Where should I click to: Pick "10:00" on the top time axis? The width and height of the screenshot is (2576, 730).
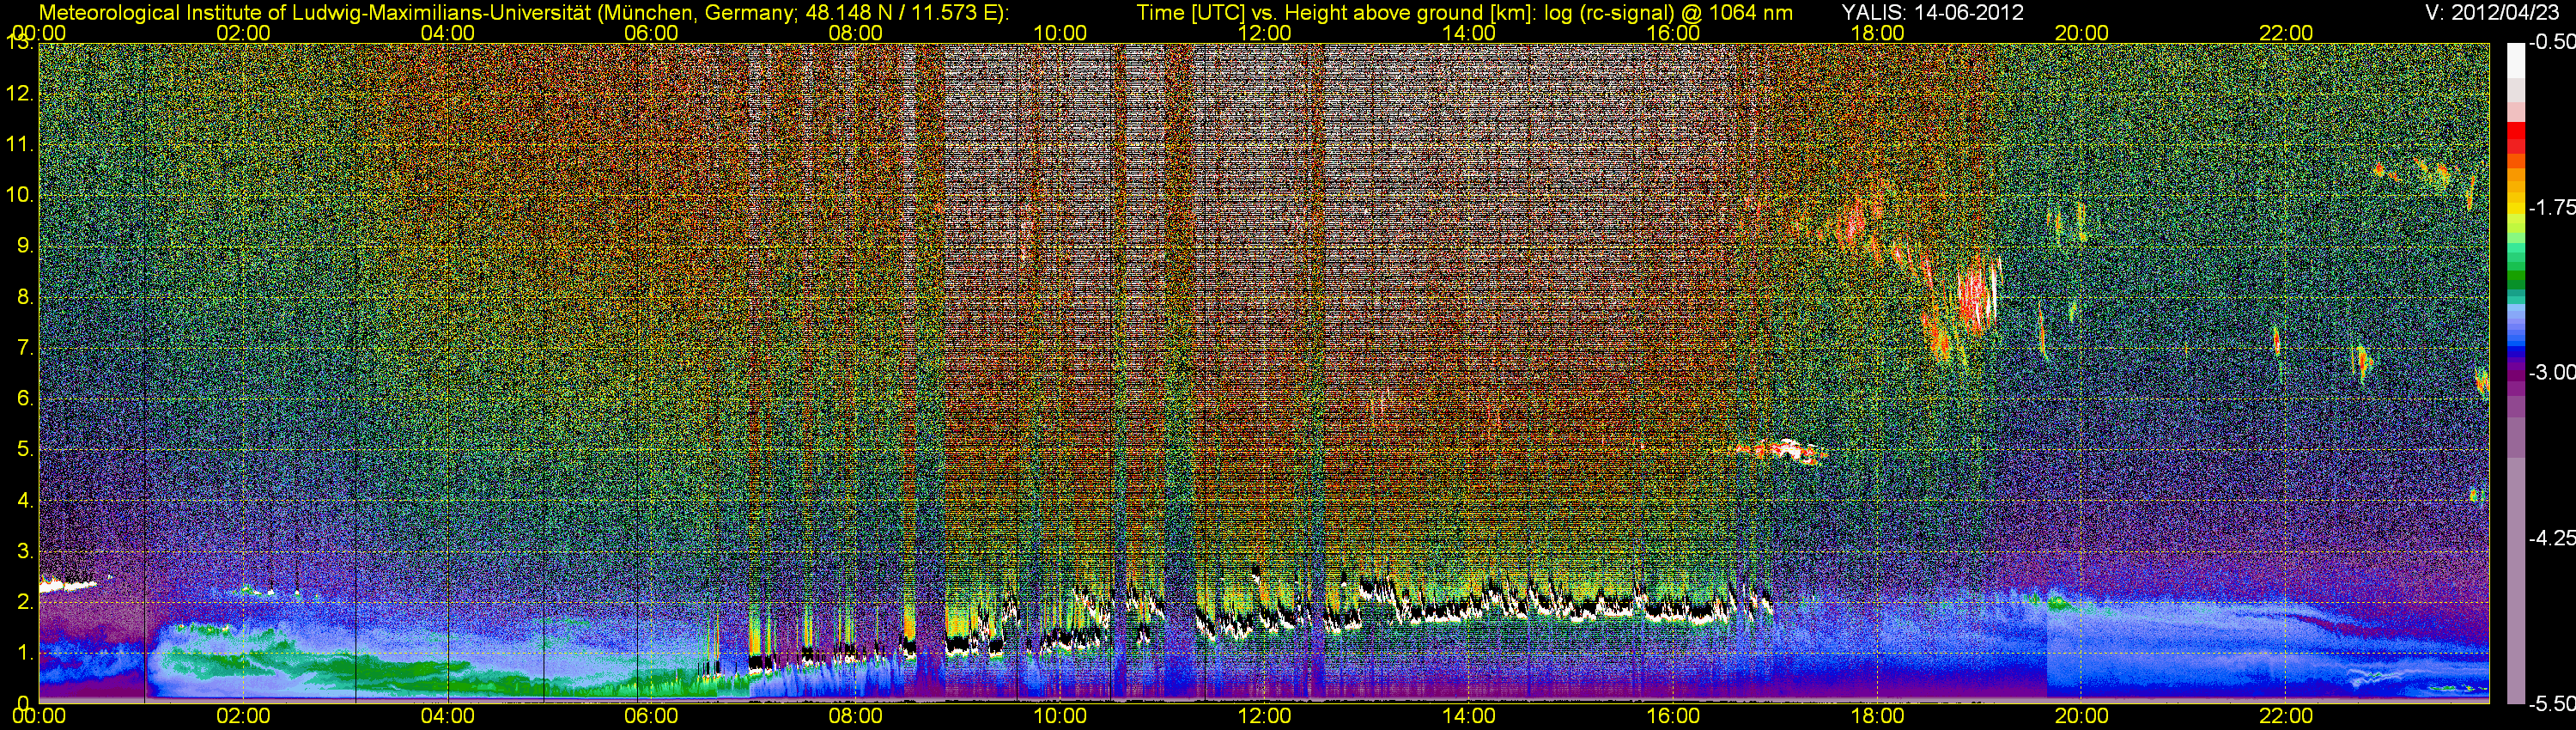click(x=1060, y=33)
